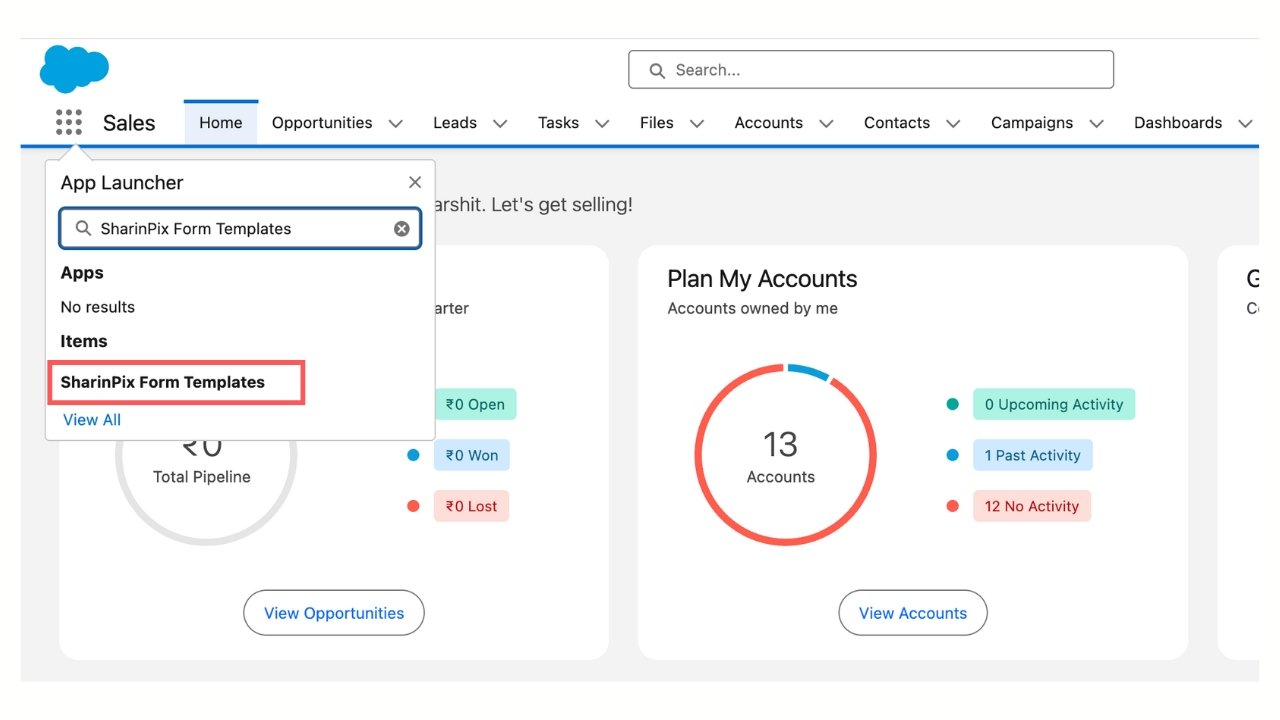Open the App Launcher dots icon
The width and height of the screenshot is (1280, 720).
69,123
